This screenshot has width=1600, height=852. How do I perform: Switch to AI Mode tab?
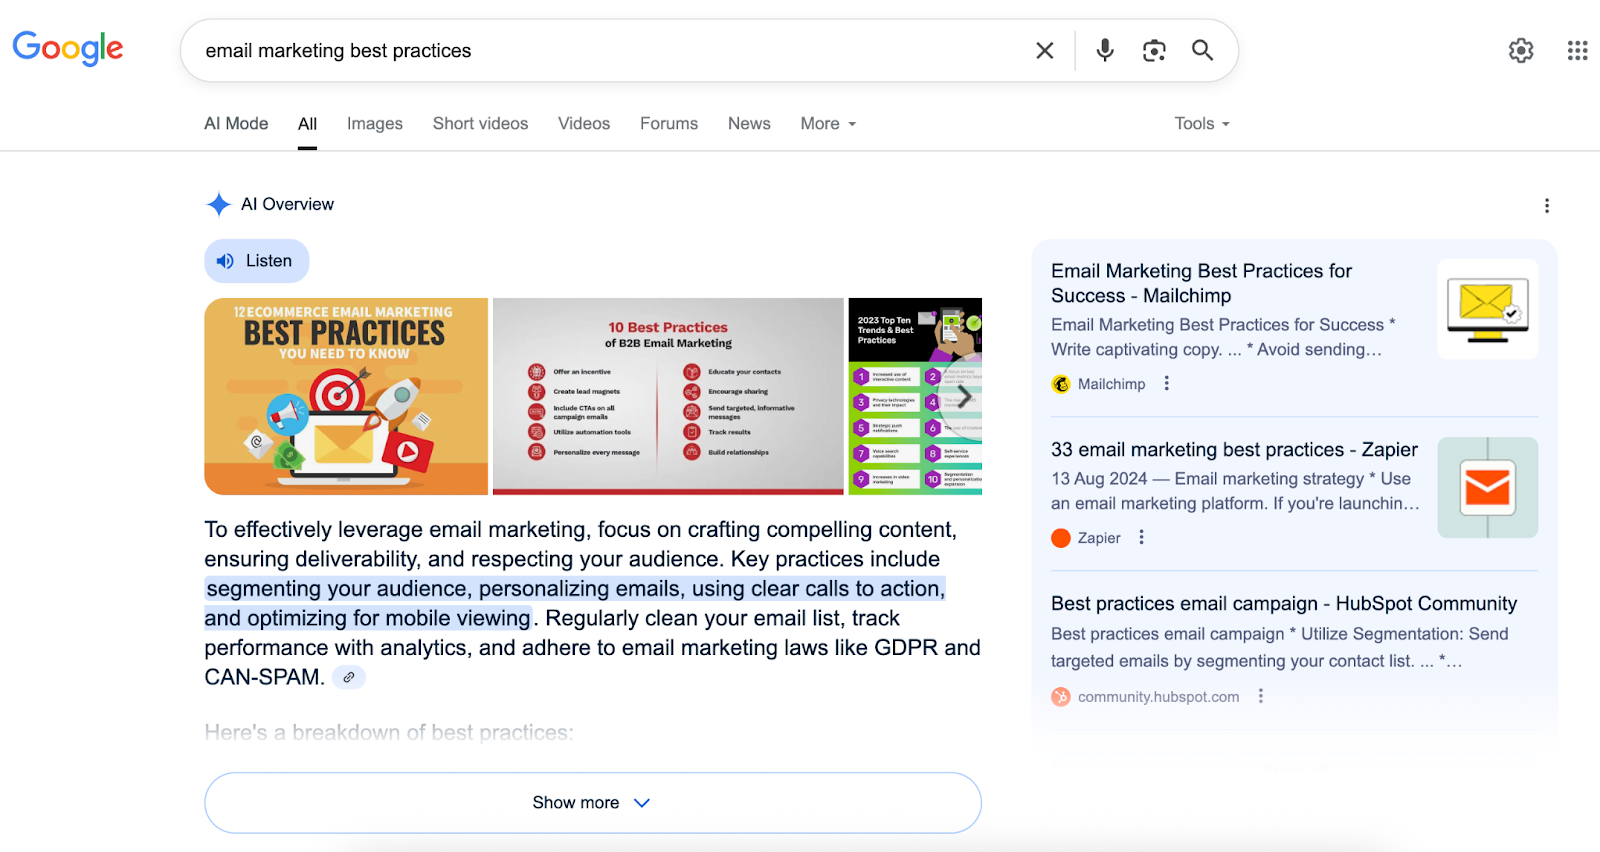coord(236,123)
